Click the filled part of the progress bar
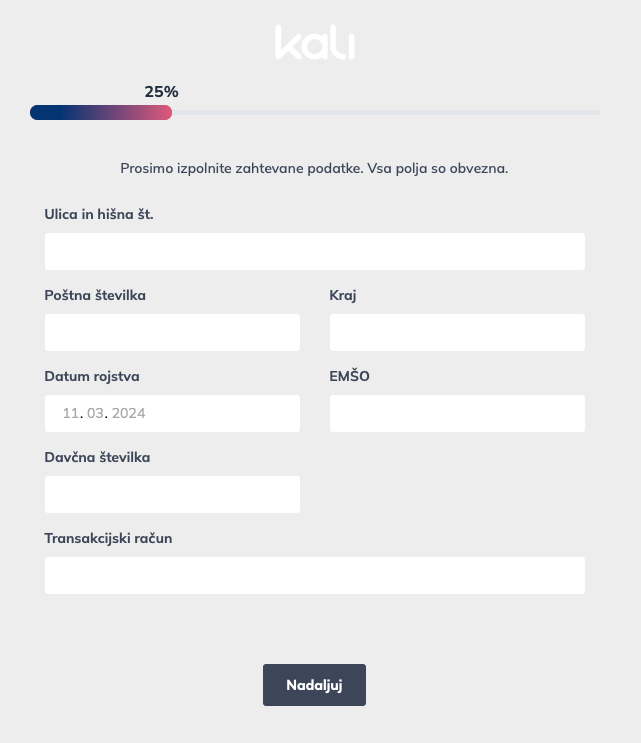Viewport: 641px width, 743px height. (100, 113)
